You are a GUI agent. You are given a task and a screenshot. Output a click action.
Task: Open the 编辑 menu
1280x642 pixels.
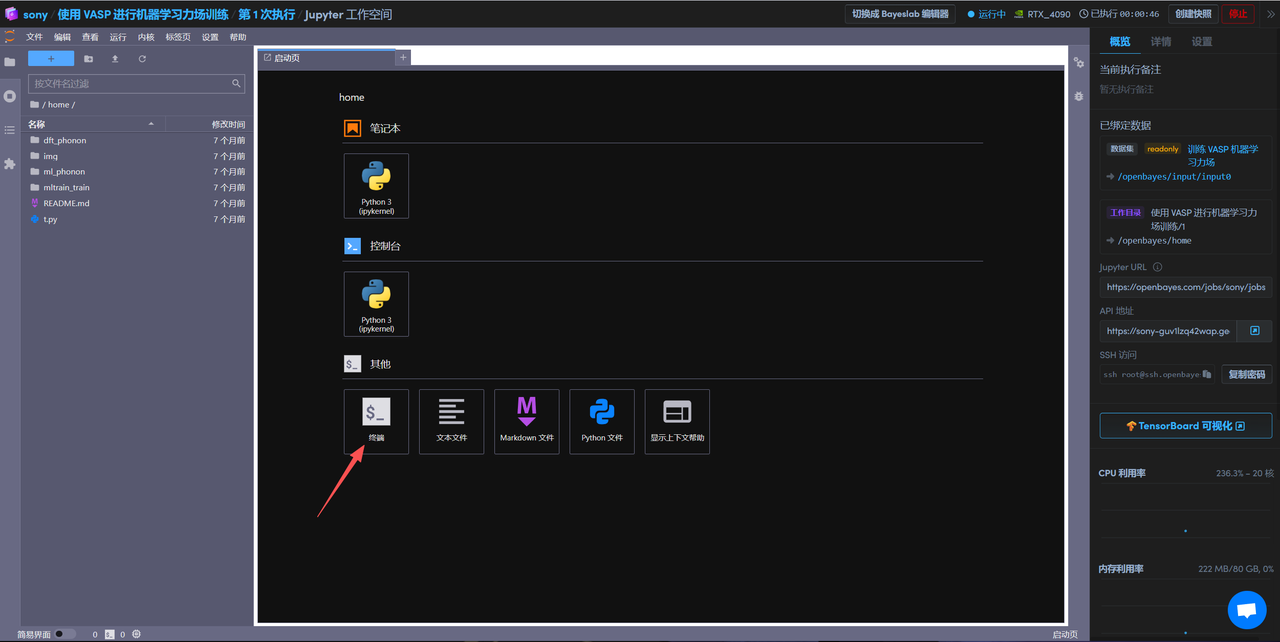pos(62,37)
